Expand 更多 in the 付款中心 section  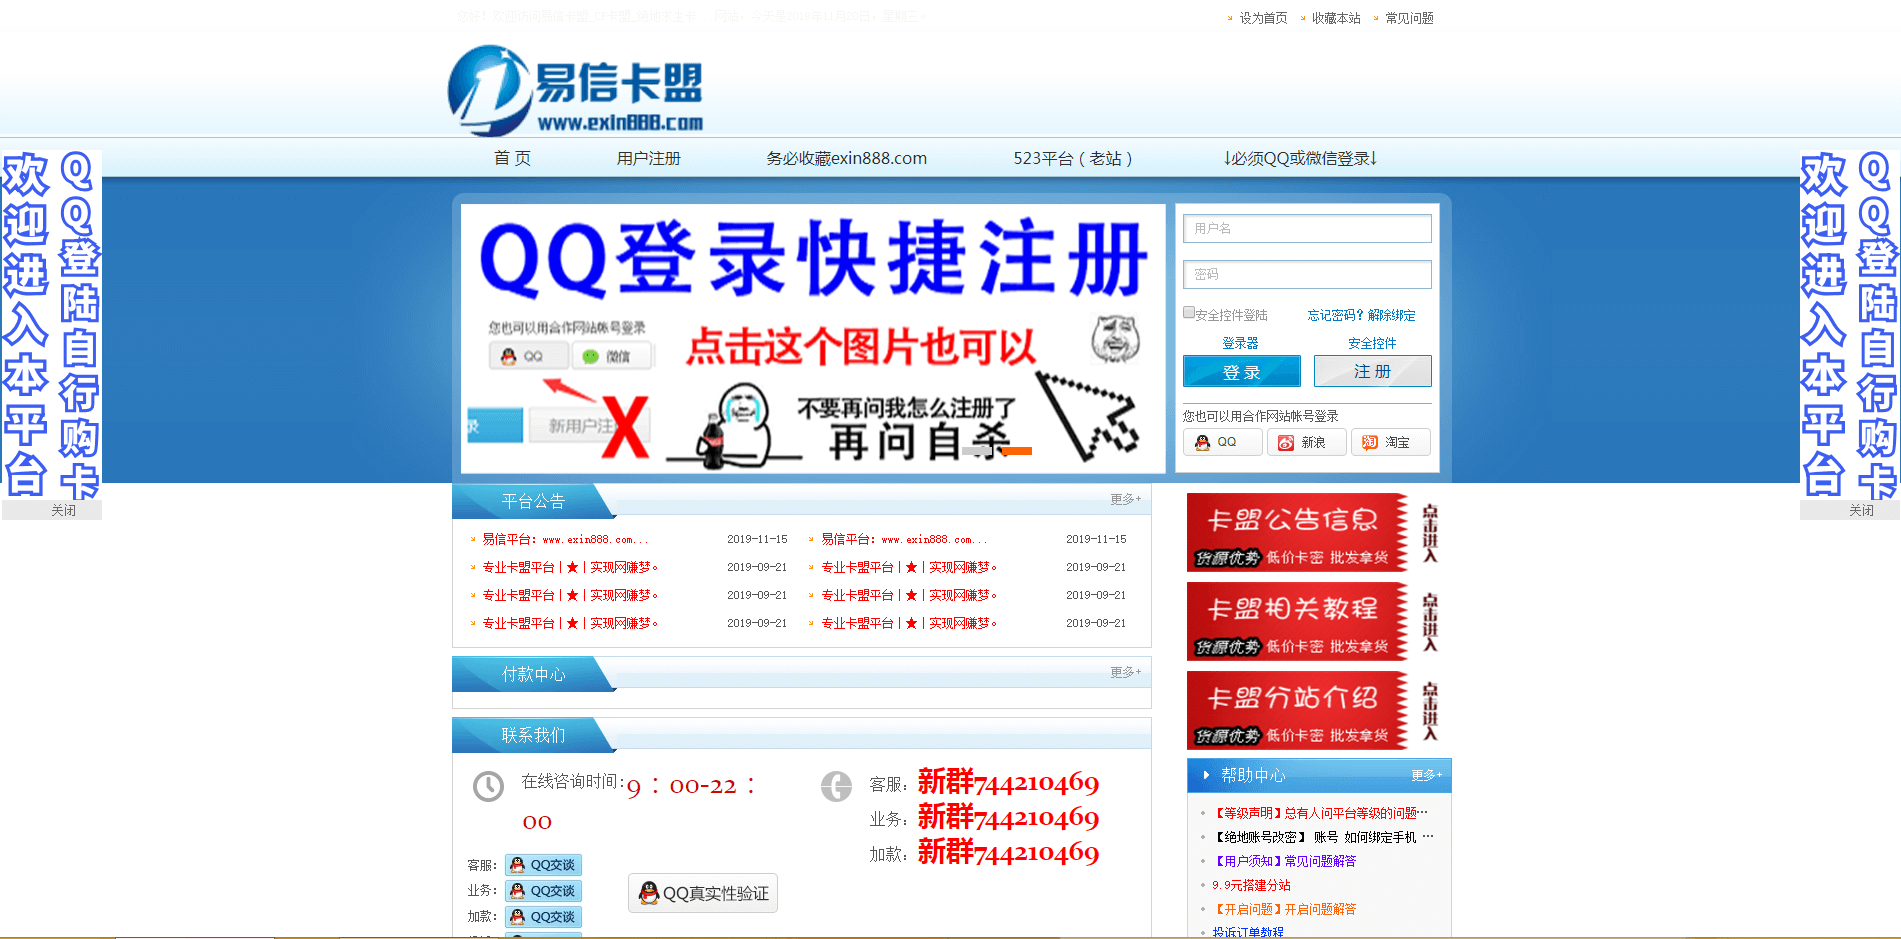click(x=1125, y=672)
